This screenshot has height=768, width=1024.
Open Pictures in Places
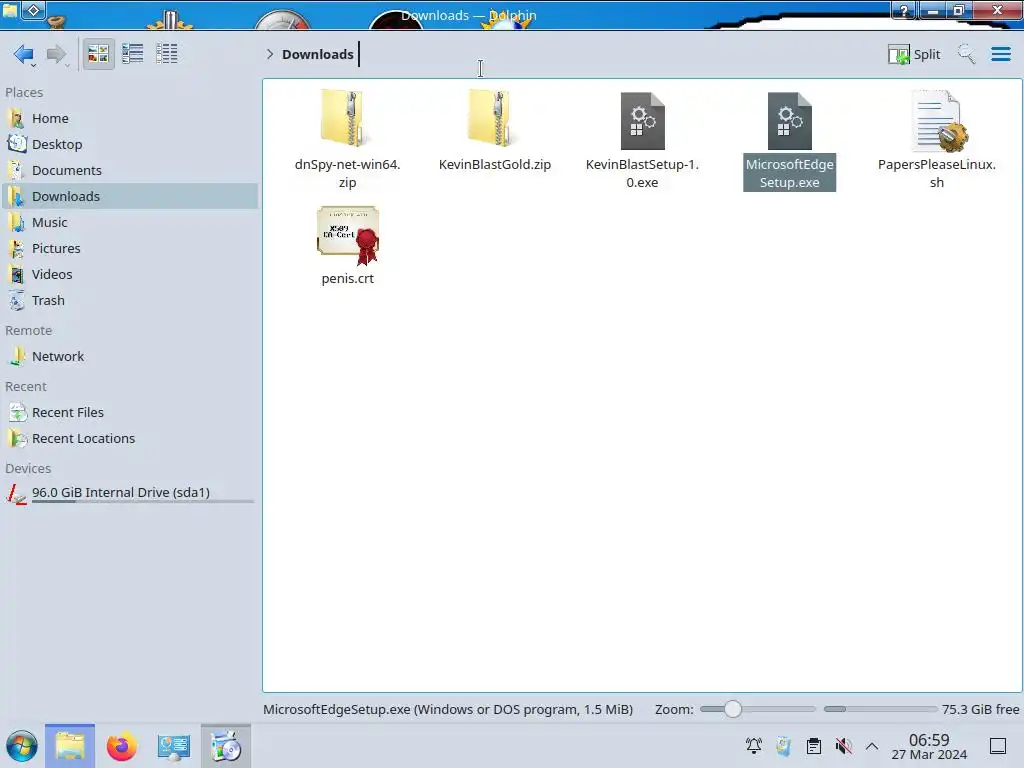point(129,249)
